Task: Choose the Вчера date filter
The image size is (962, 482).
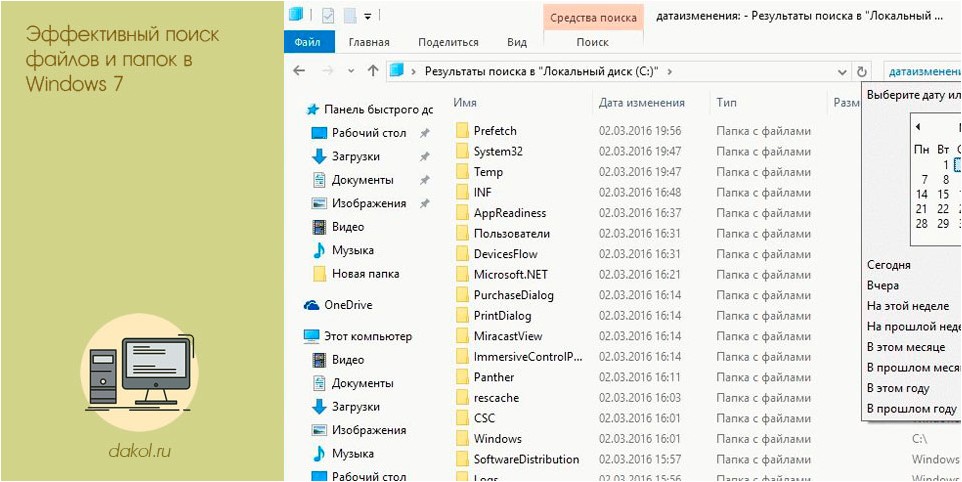Action: (x=883, y=286)
